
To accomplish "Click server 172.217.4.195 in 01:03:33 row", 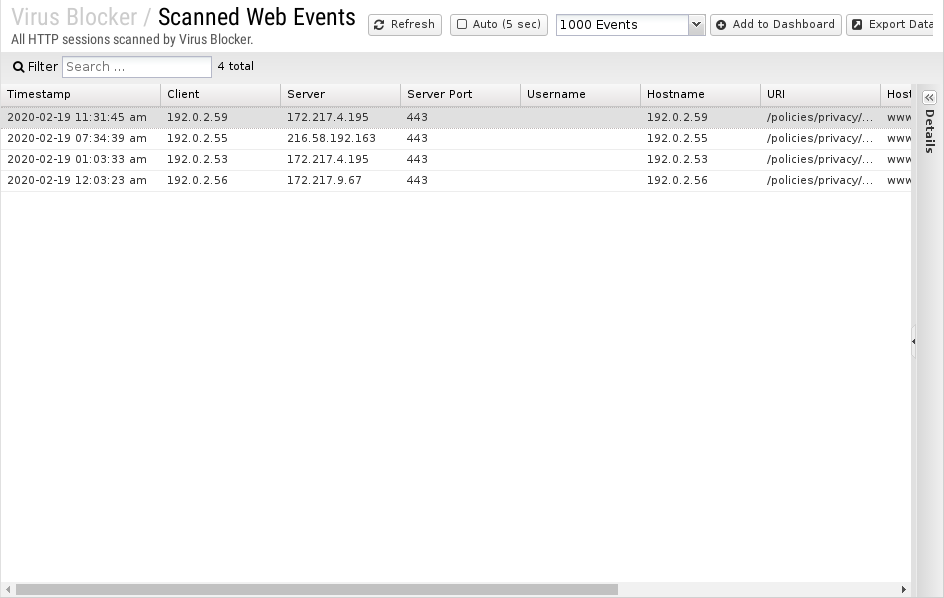I will coord(328,160).
